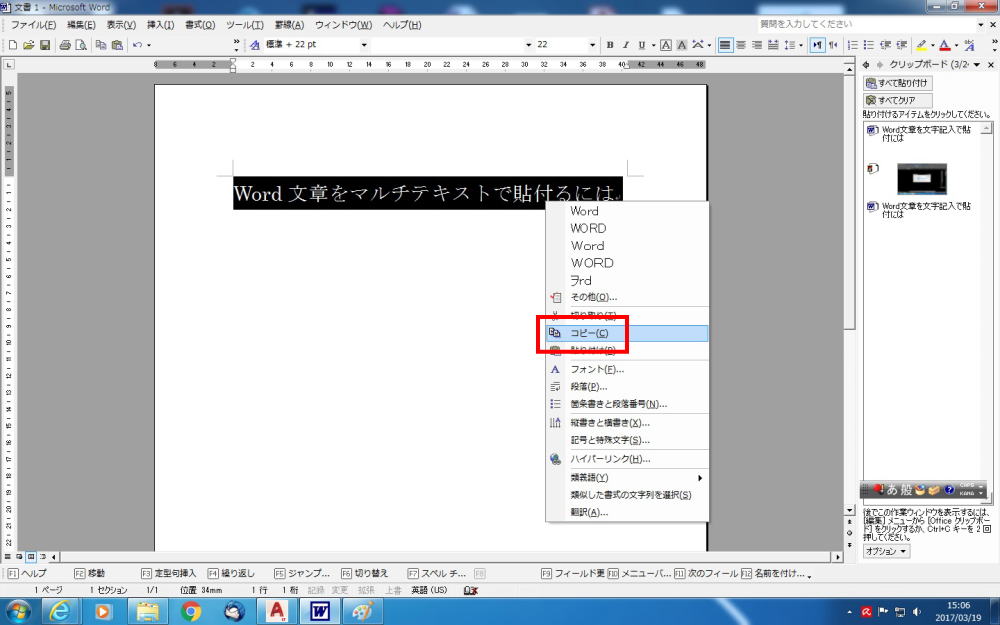Open the font size dropdown showing 22
1000x625 pixels.
pos(592,45)
